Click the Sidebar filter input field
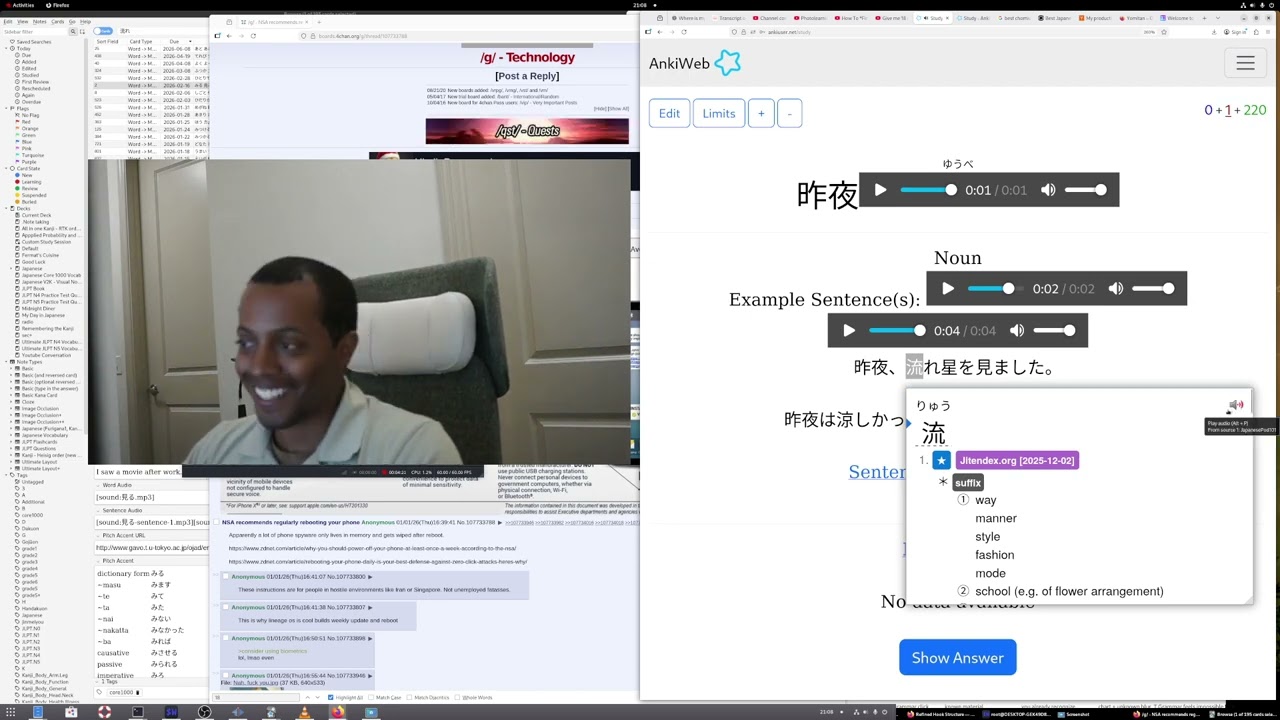This screenshot has height=720, width=1280. click(x=34, y=32)
